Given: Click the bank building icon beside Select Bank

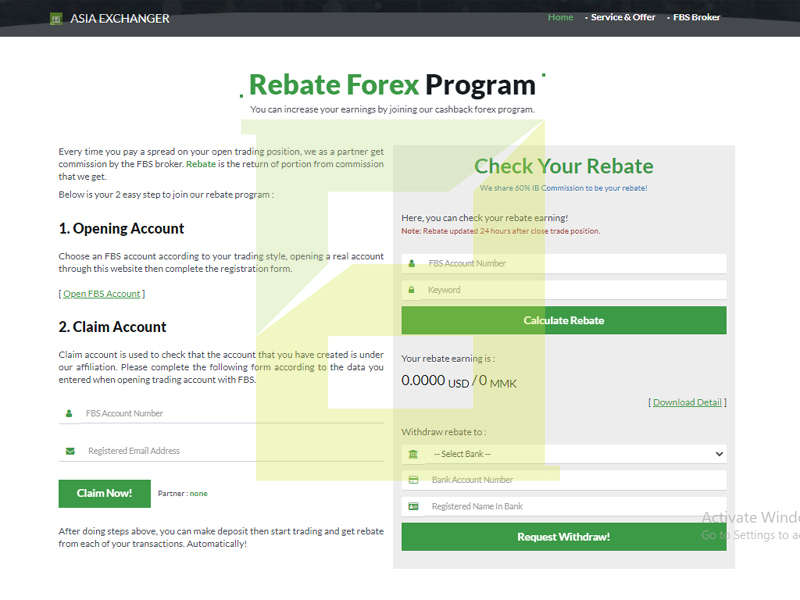Looking at the screenshot, I should coord(413,454).
